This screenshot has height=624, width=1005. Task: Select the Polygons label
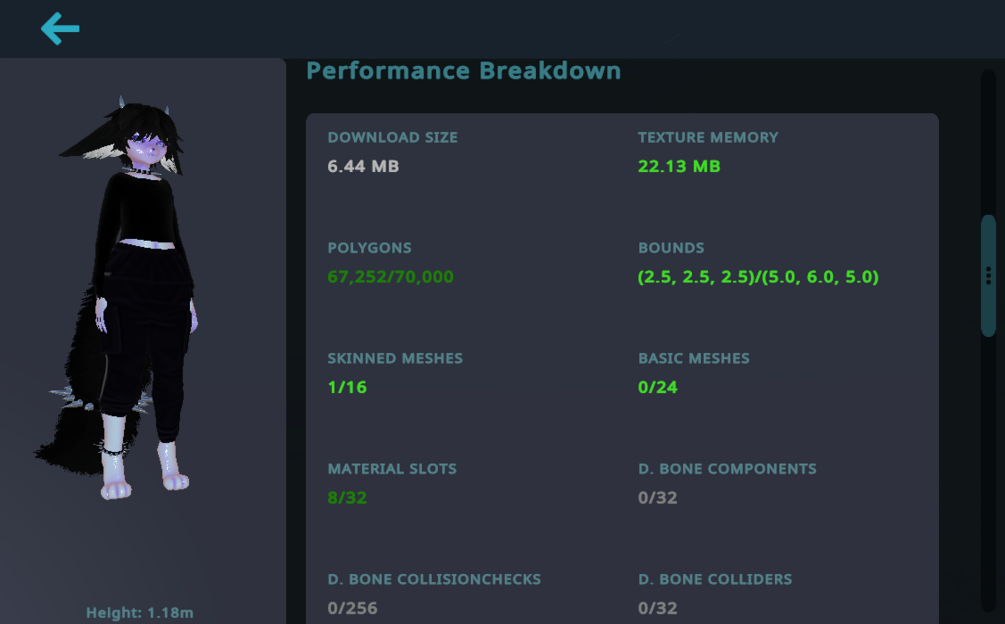(x=369, y=248)
